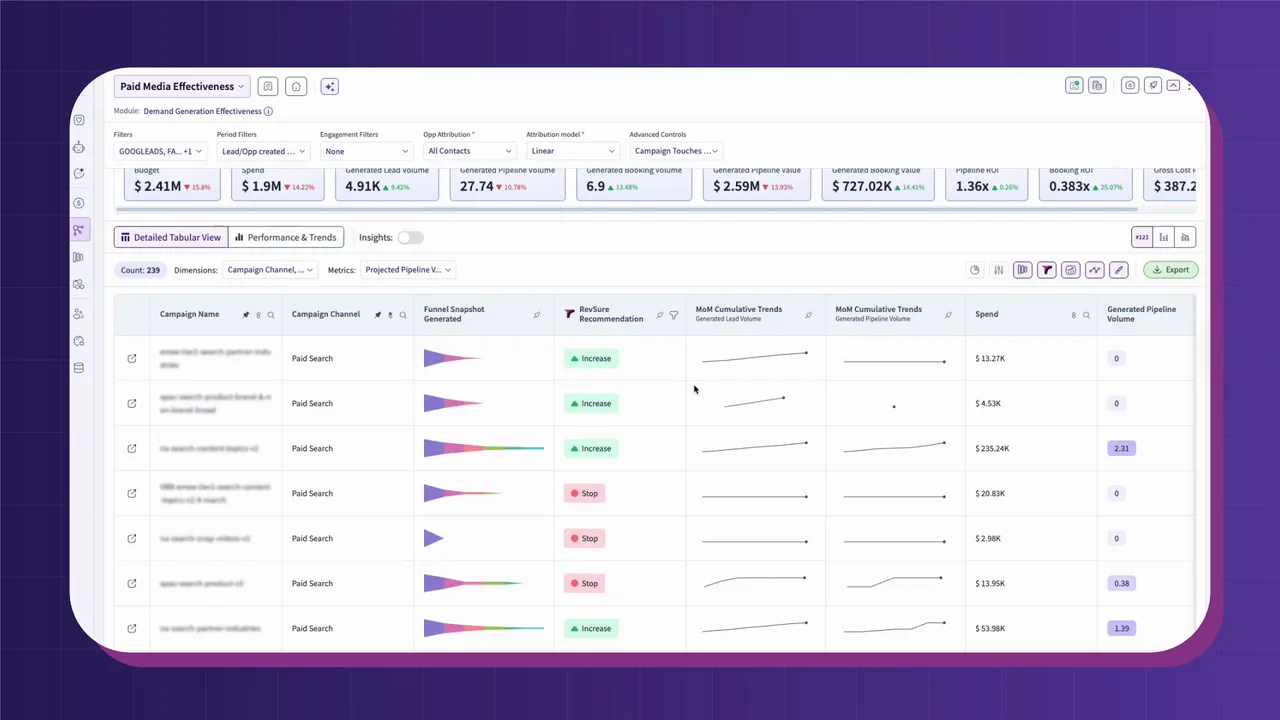Open the external link icon in the first row
The height and width of the screenshot is (720, 1280).
pyautogui.click(x=132, y=358)
